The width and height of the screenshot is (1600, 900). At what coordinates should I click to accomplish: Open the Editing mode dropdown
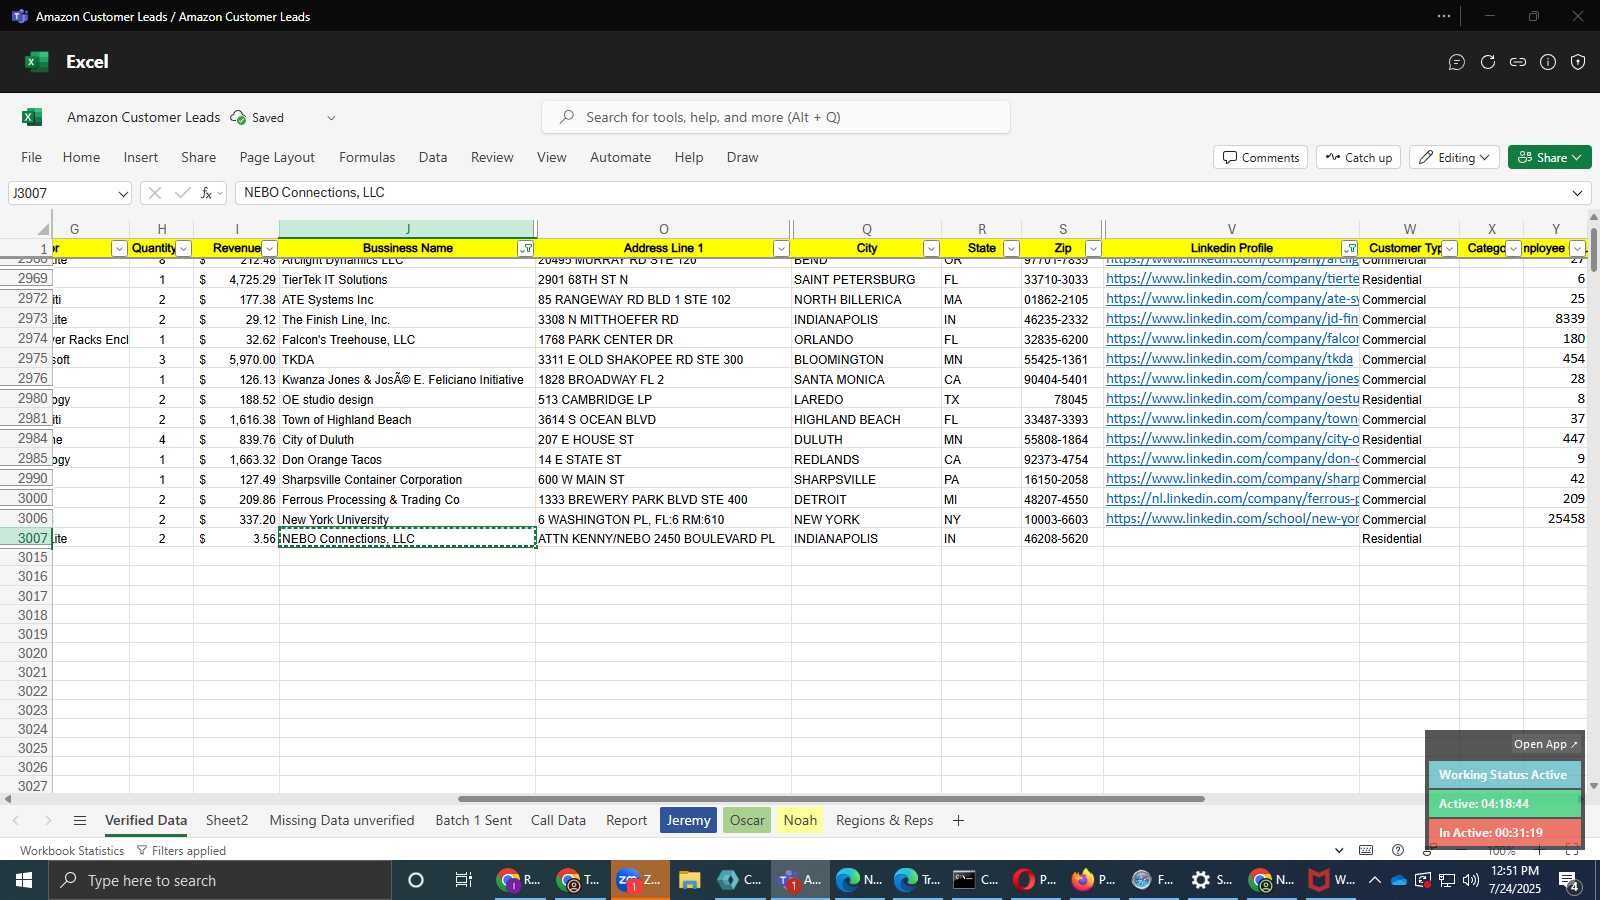click(1455, 158)
